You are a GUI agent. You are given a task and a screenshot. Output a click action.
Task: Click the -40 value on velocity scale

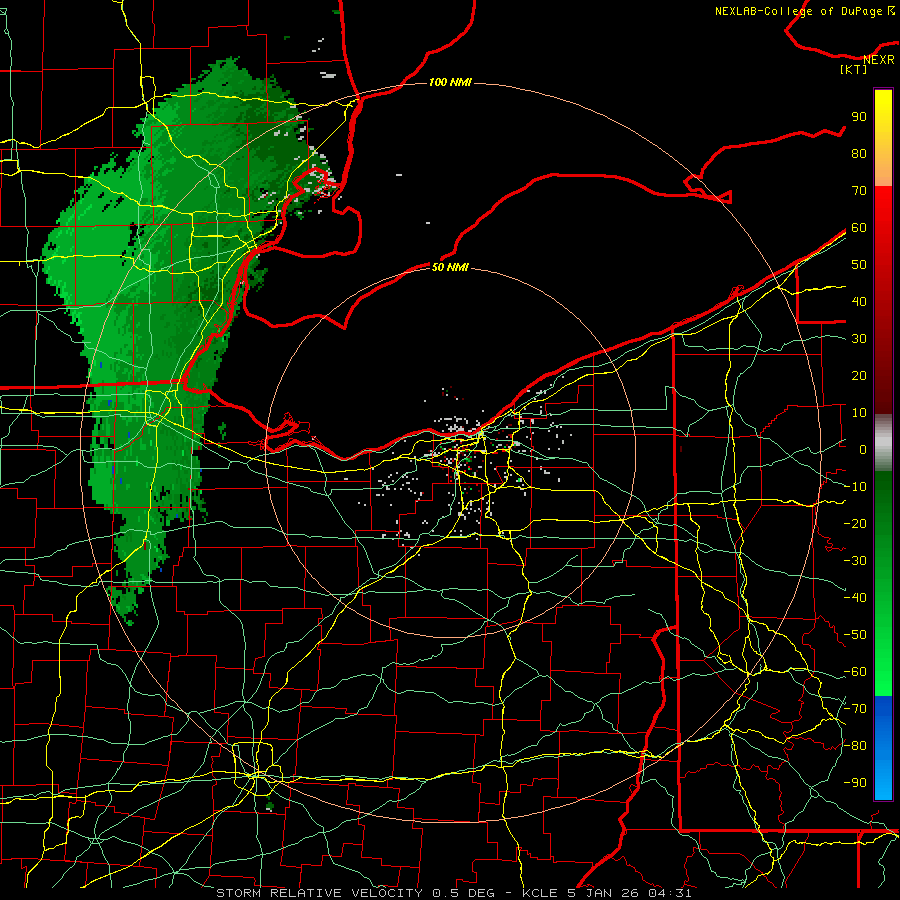[855, 598]
